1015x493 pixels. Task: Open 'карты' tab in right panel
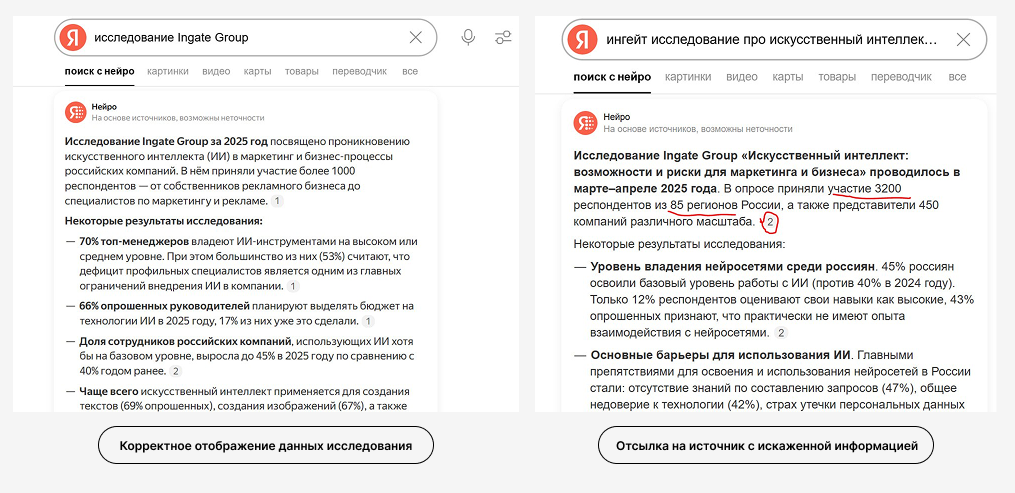pyautogui.click(x=788, y=77)
